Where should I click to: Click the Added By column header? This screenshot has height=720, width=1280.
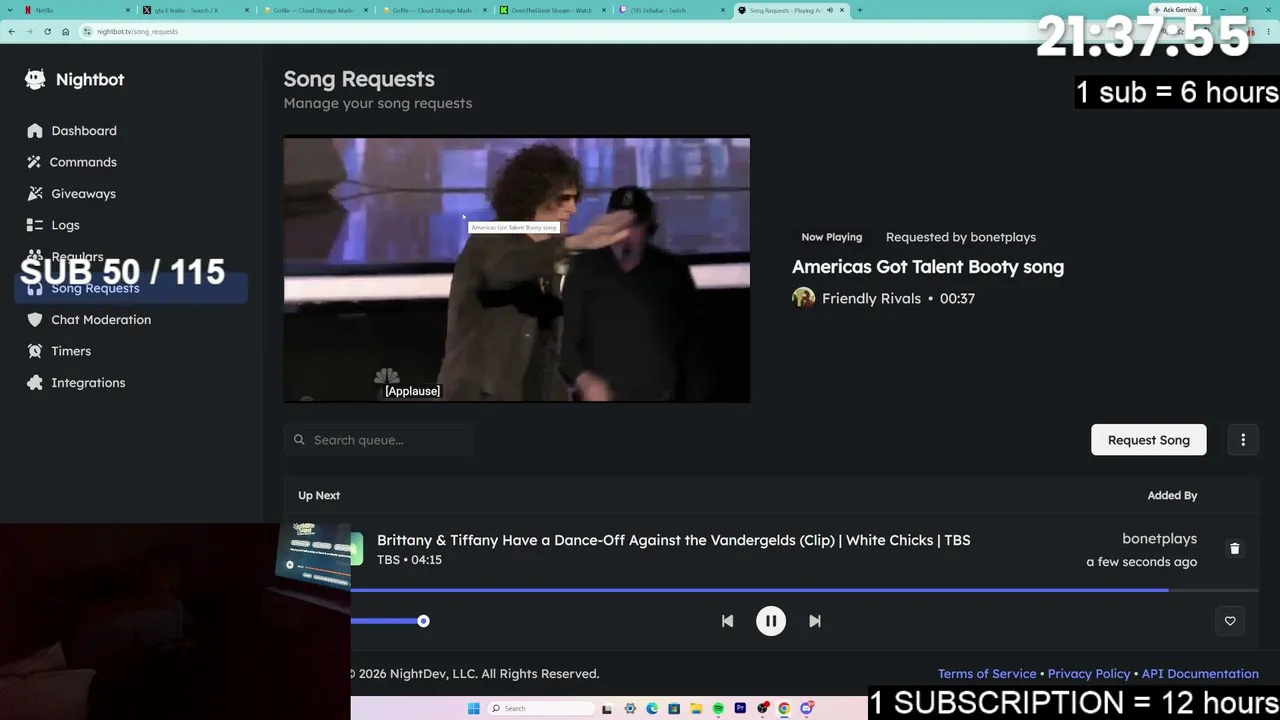click(1172, 495)
